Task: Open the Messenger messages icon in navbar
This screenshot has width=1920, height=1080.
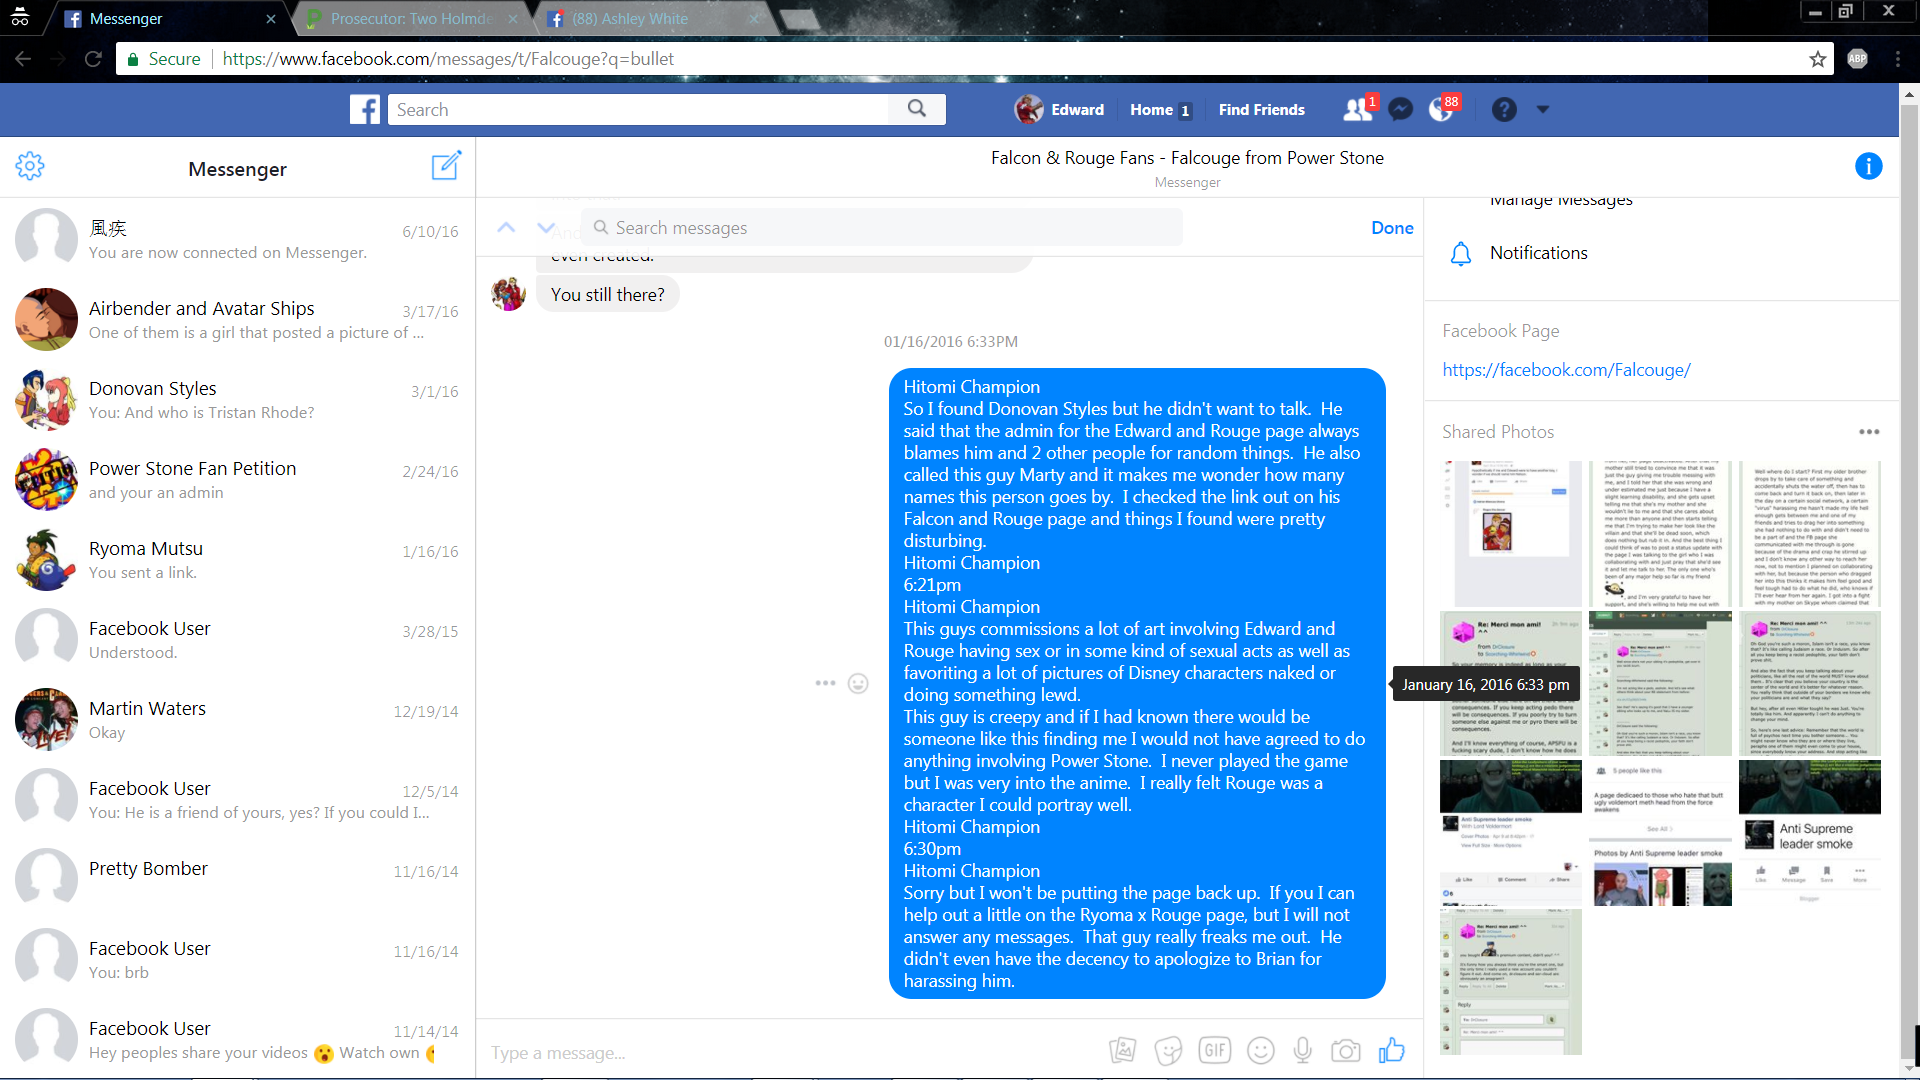Action: pyautogui.click(x=1401, y=109)
